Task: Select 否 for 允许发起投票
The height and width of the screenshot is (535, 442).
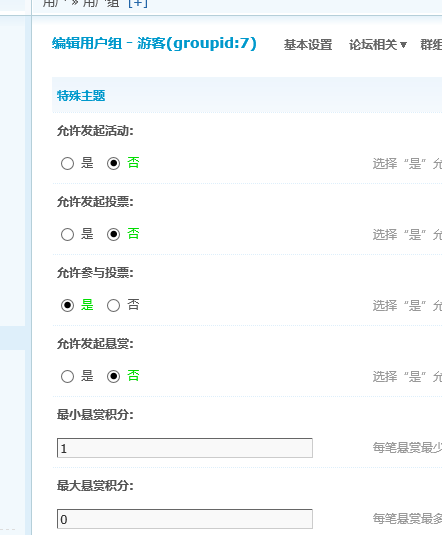Action: click(x=113, y=234)
